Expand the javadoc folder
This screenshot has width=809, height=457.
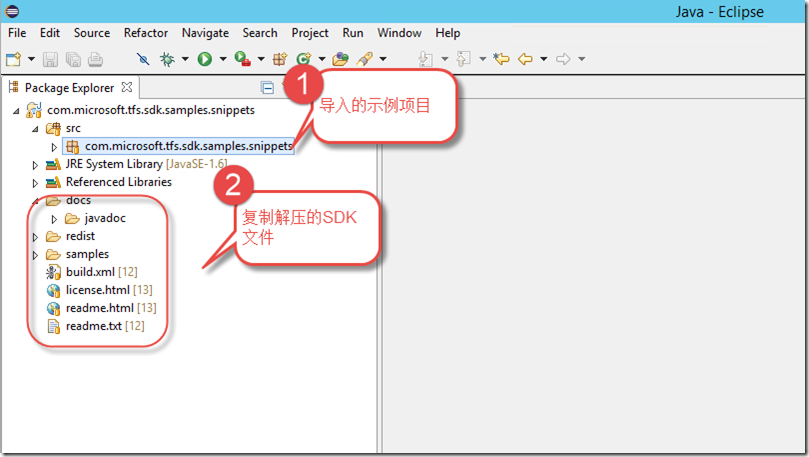click(x=54, y=219)
